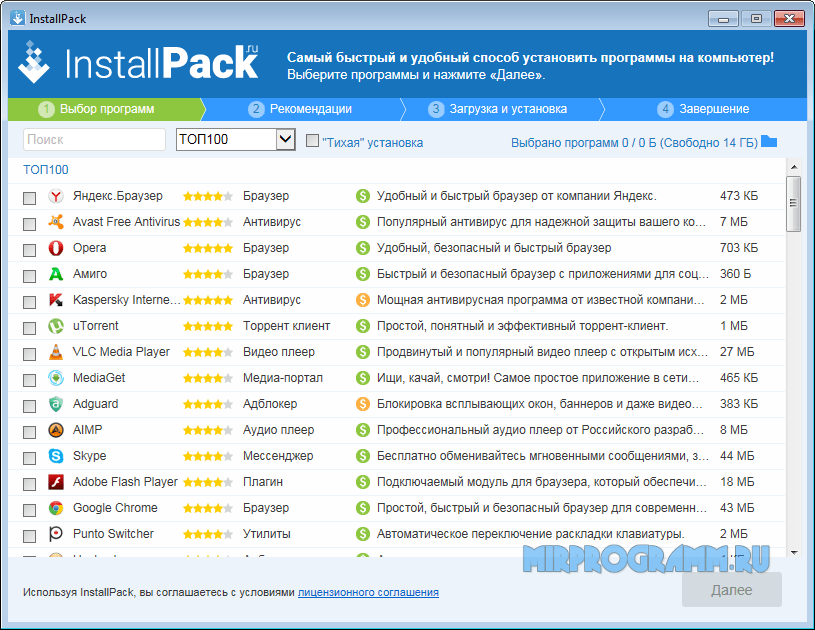
Task: Select the Adobe Flash Player icon
Action: click(56, 482)
